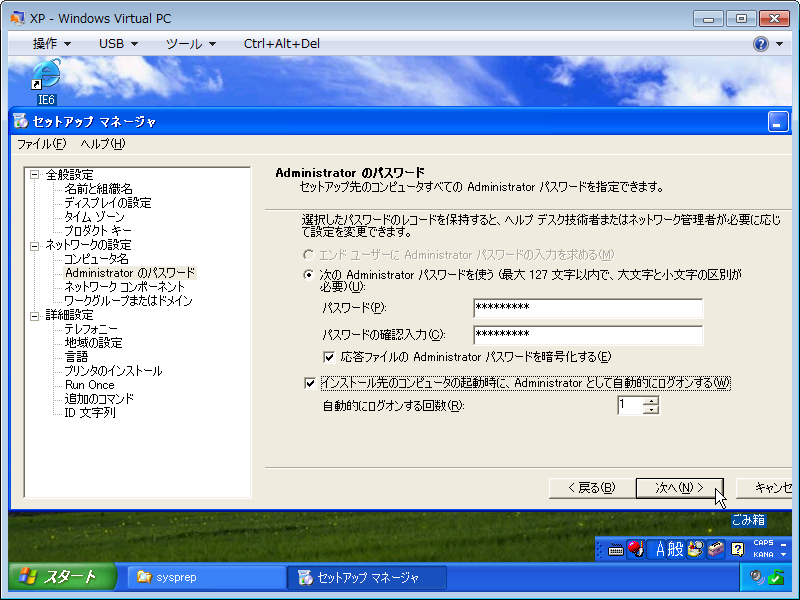Open the USB dropdown menu

tap(118, 44)
